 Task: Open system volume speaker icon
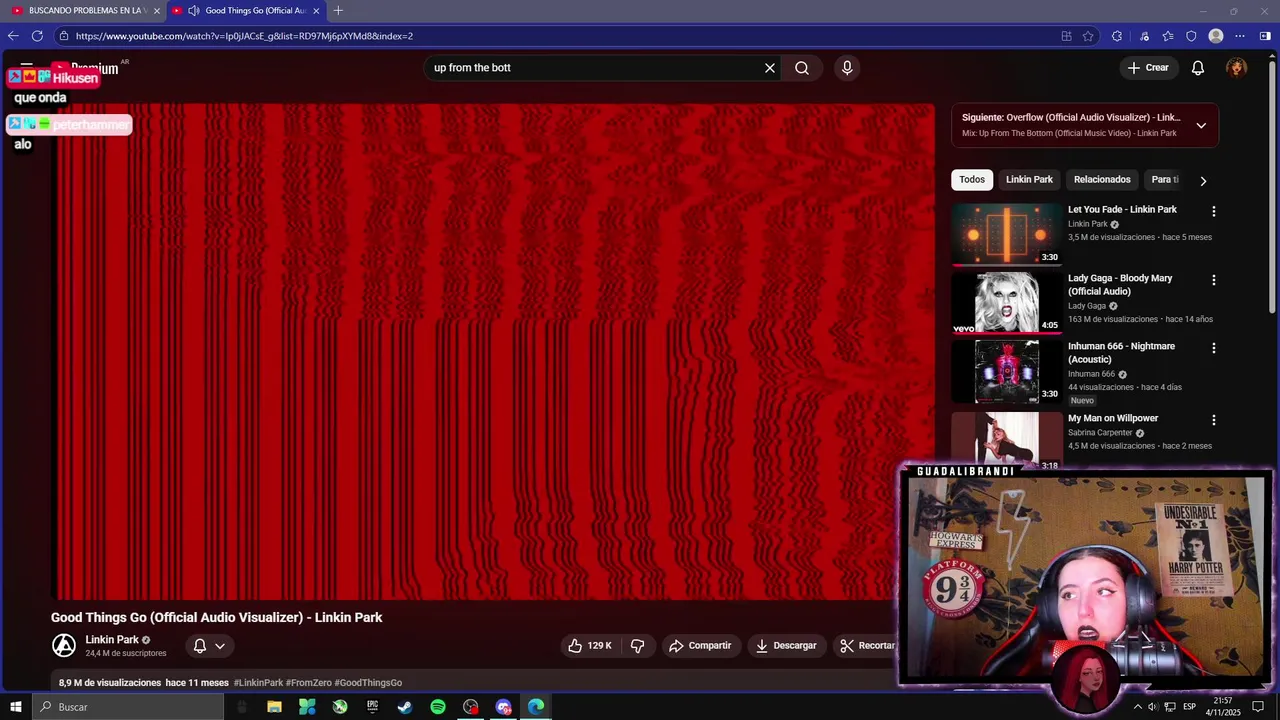(1152, 707)
